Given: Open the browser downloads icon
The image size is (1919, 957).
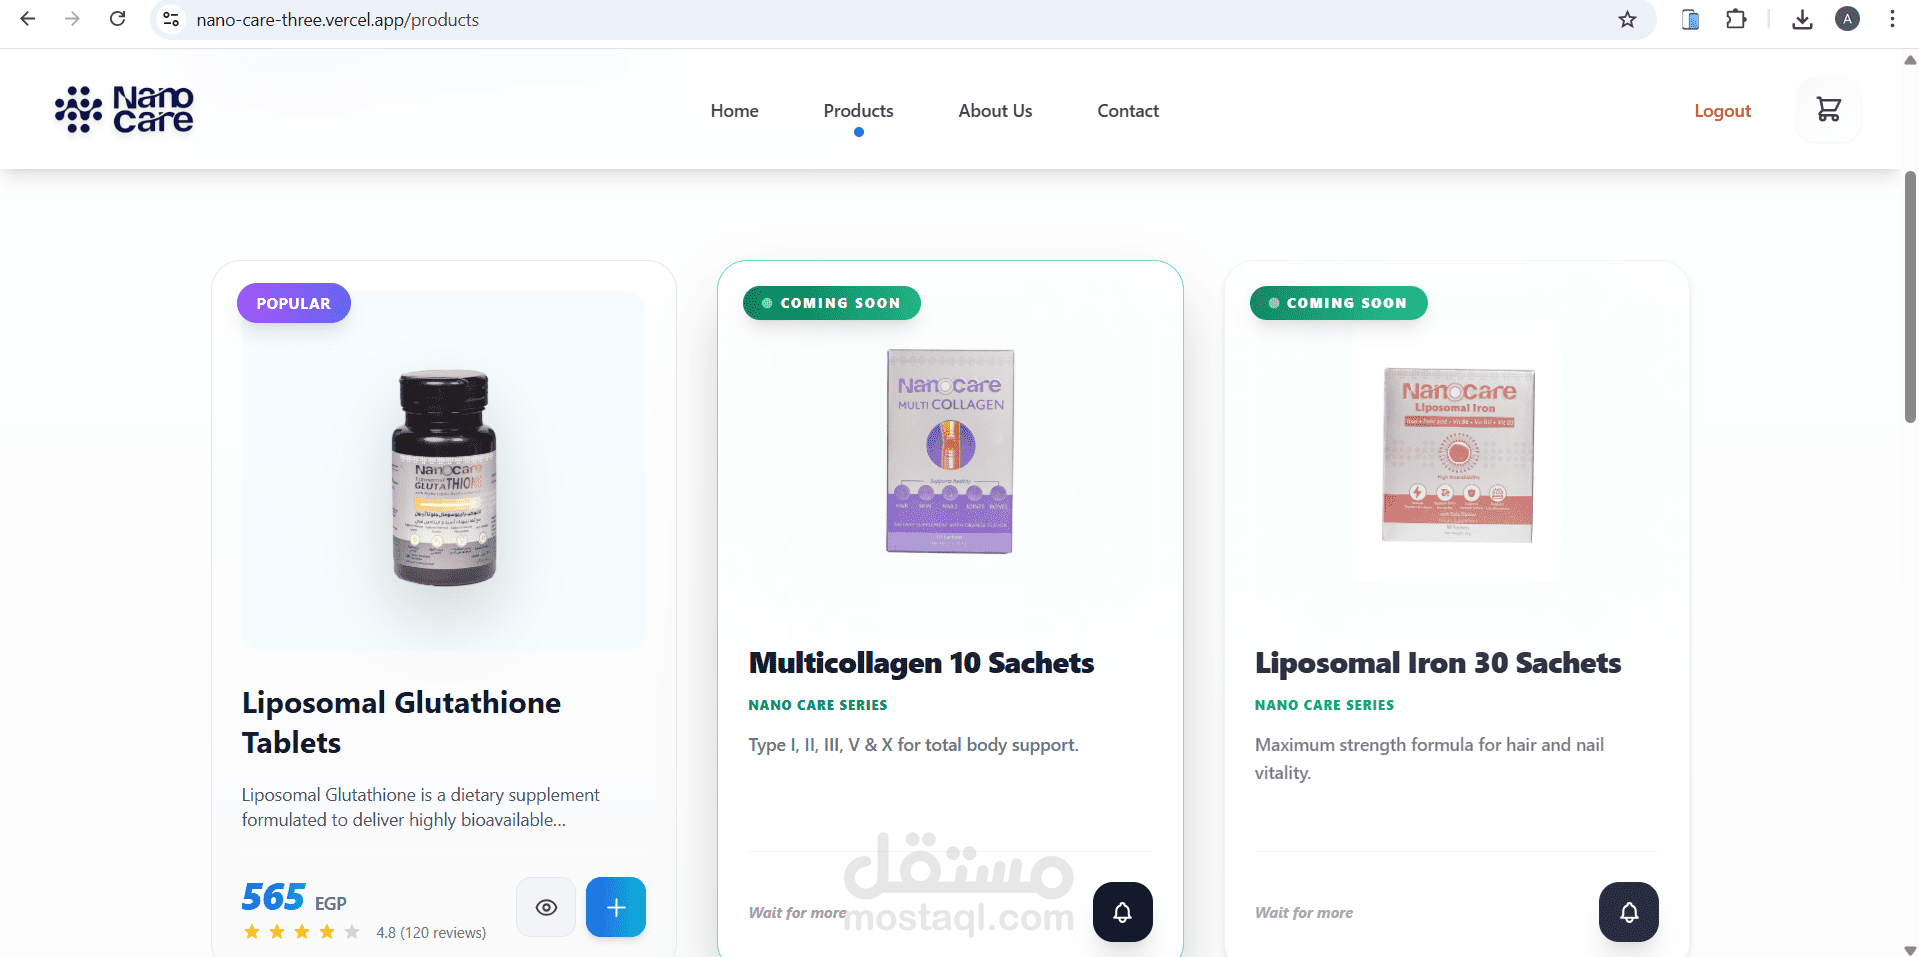Looking at the screenshot, I should click(1802, 19).
